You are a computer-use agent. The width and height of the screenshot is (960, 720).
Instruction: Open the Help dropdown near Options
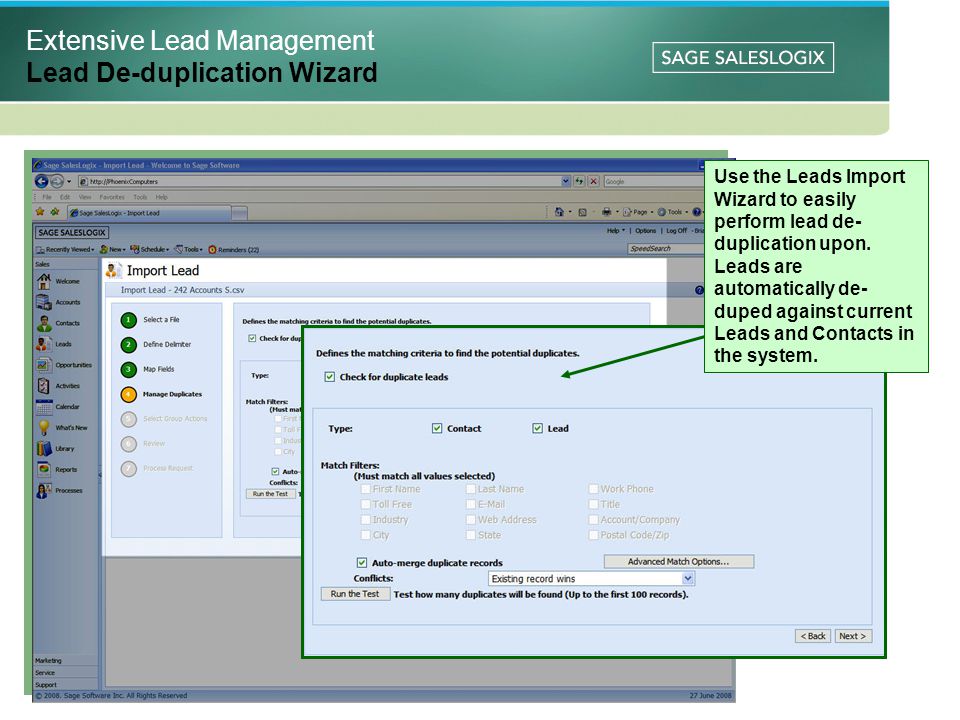616,231
